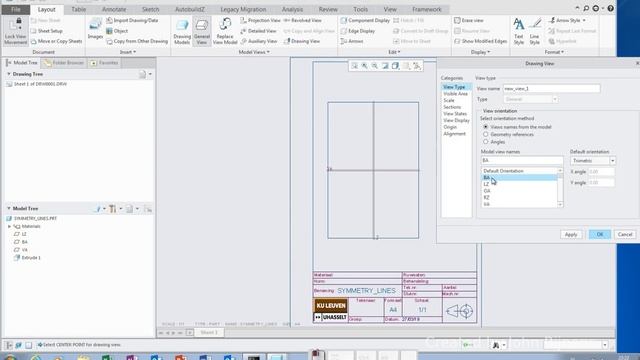Select Extrude 1 in Model Tree
640x360 pixels.
pyautogui.click(x=27, y=258)
